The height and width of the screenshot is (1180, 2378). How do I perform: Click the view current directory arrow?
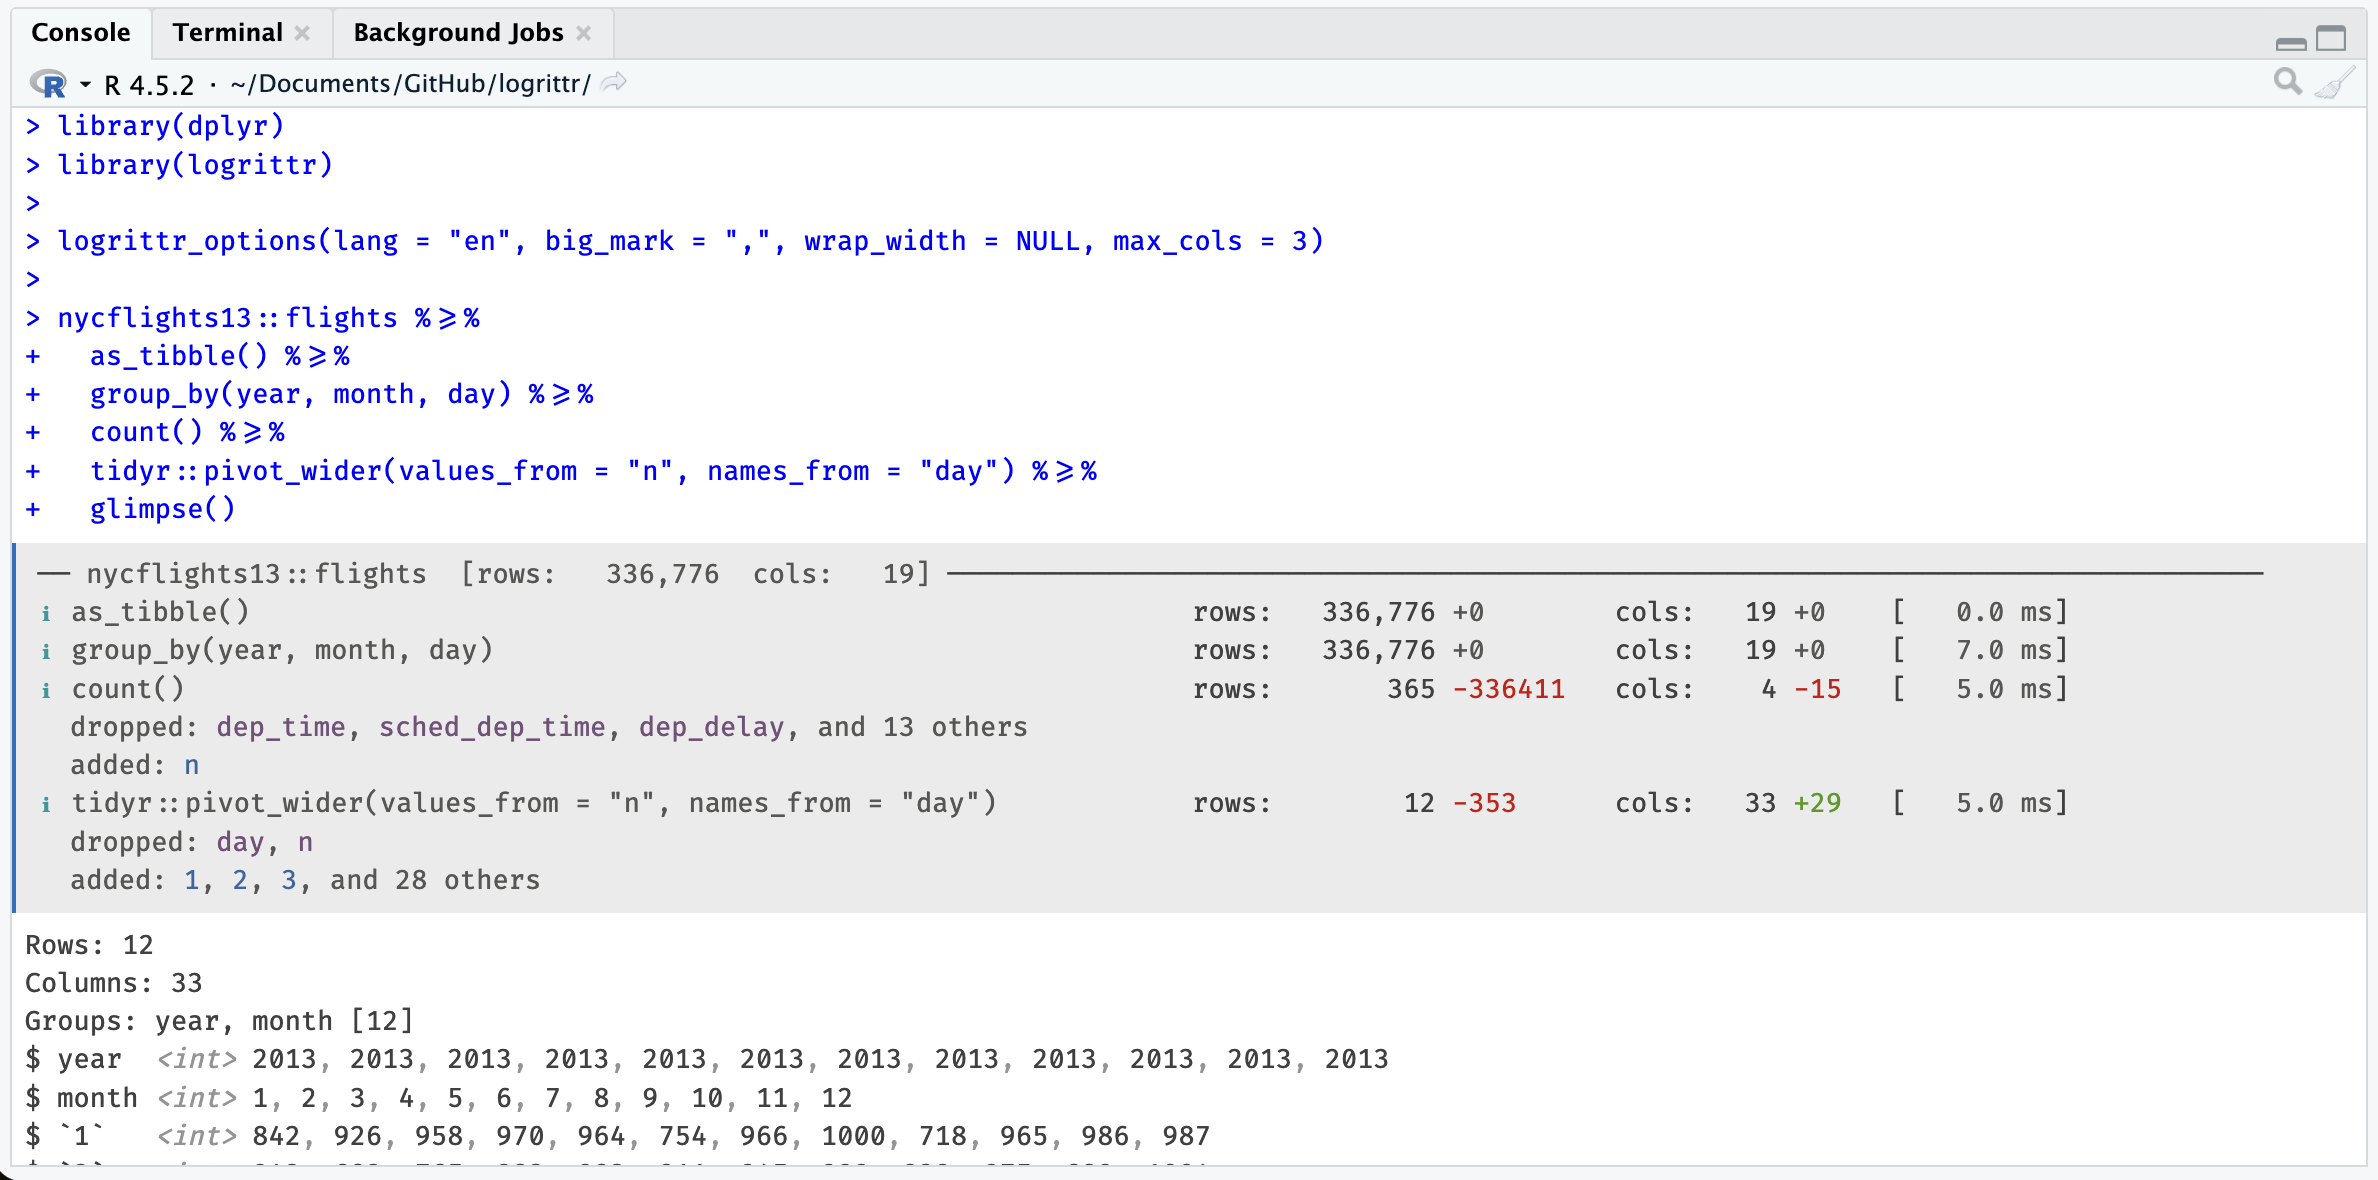(x=614, y=83)
